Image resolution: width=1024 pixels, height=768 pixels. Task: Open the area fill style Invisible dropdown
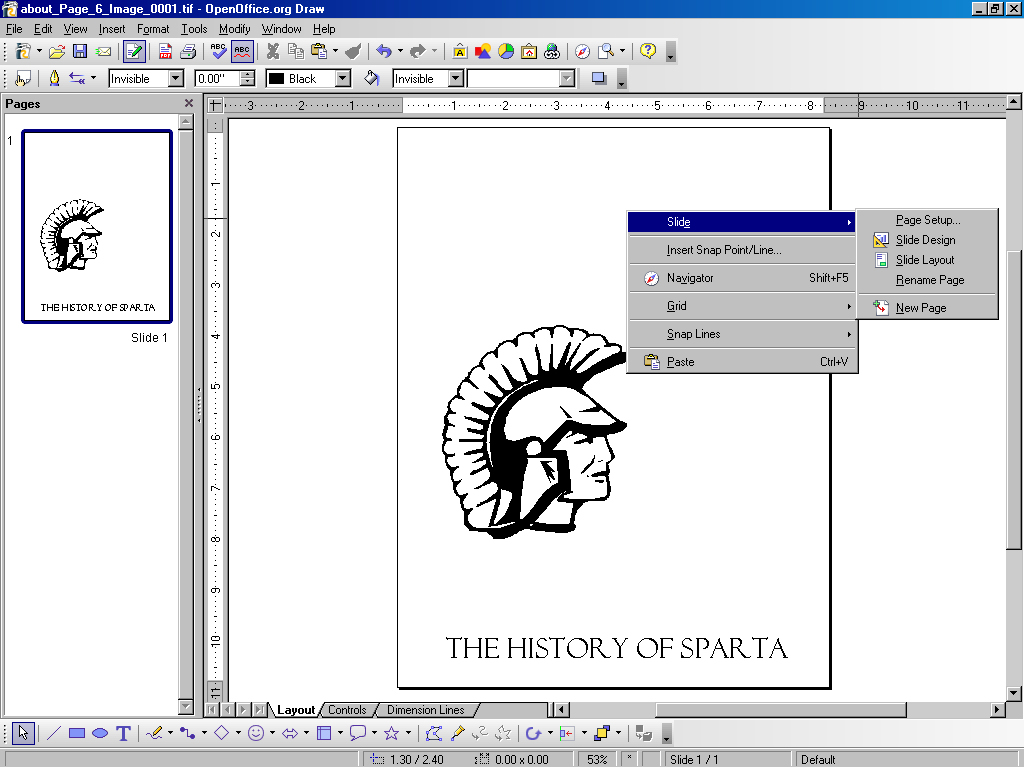pyautogui.click(x=455, y=78)
